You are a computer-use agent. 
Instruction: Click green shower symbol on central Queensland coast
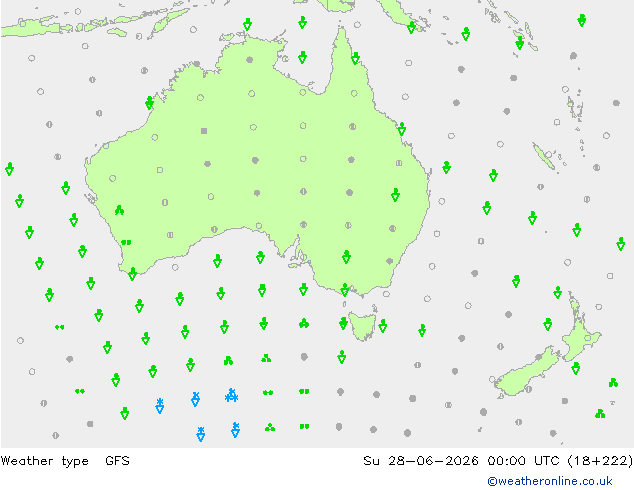[402, 129]
